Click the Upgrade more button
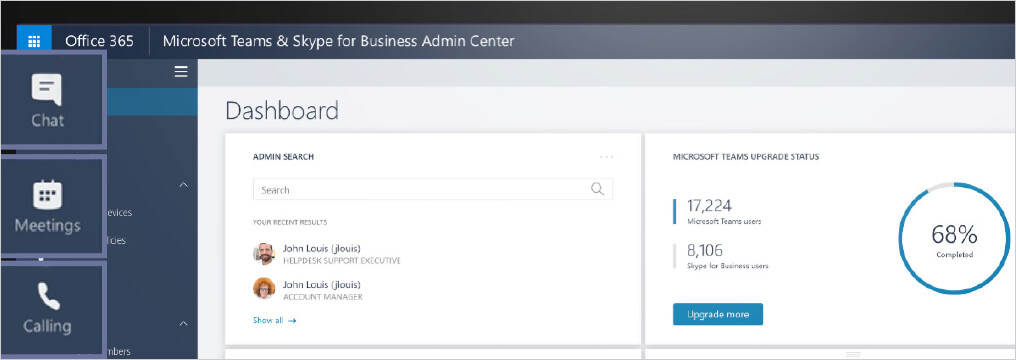This screenshot has width=1016, height=360. 718,314
